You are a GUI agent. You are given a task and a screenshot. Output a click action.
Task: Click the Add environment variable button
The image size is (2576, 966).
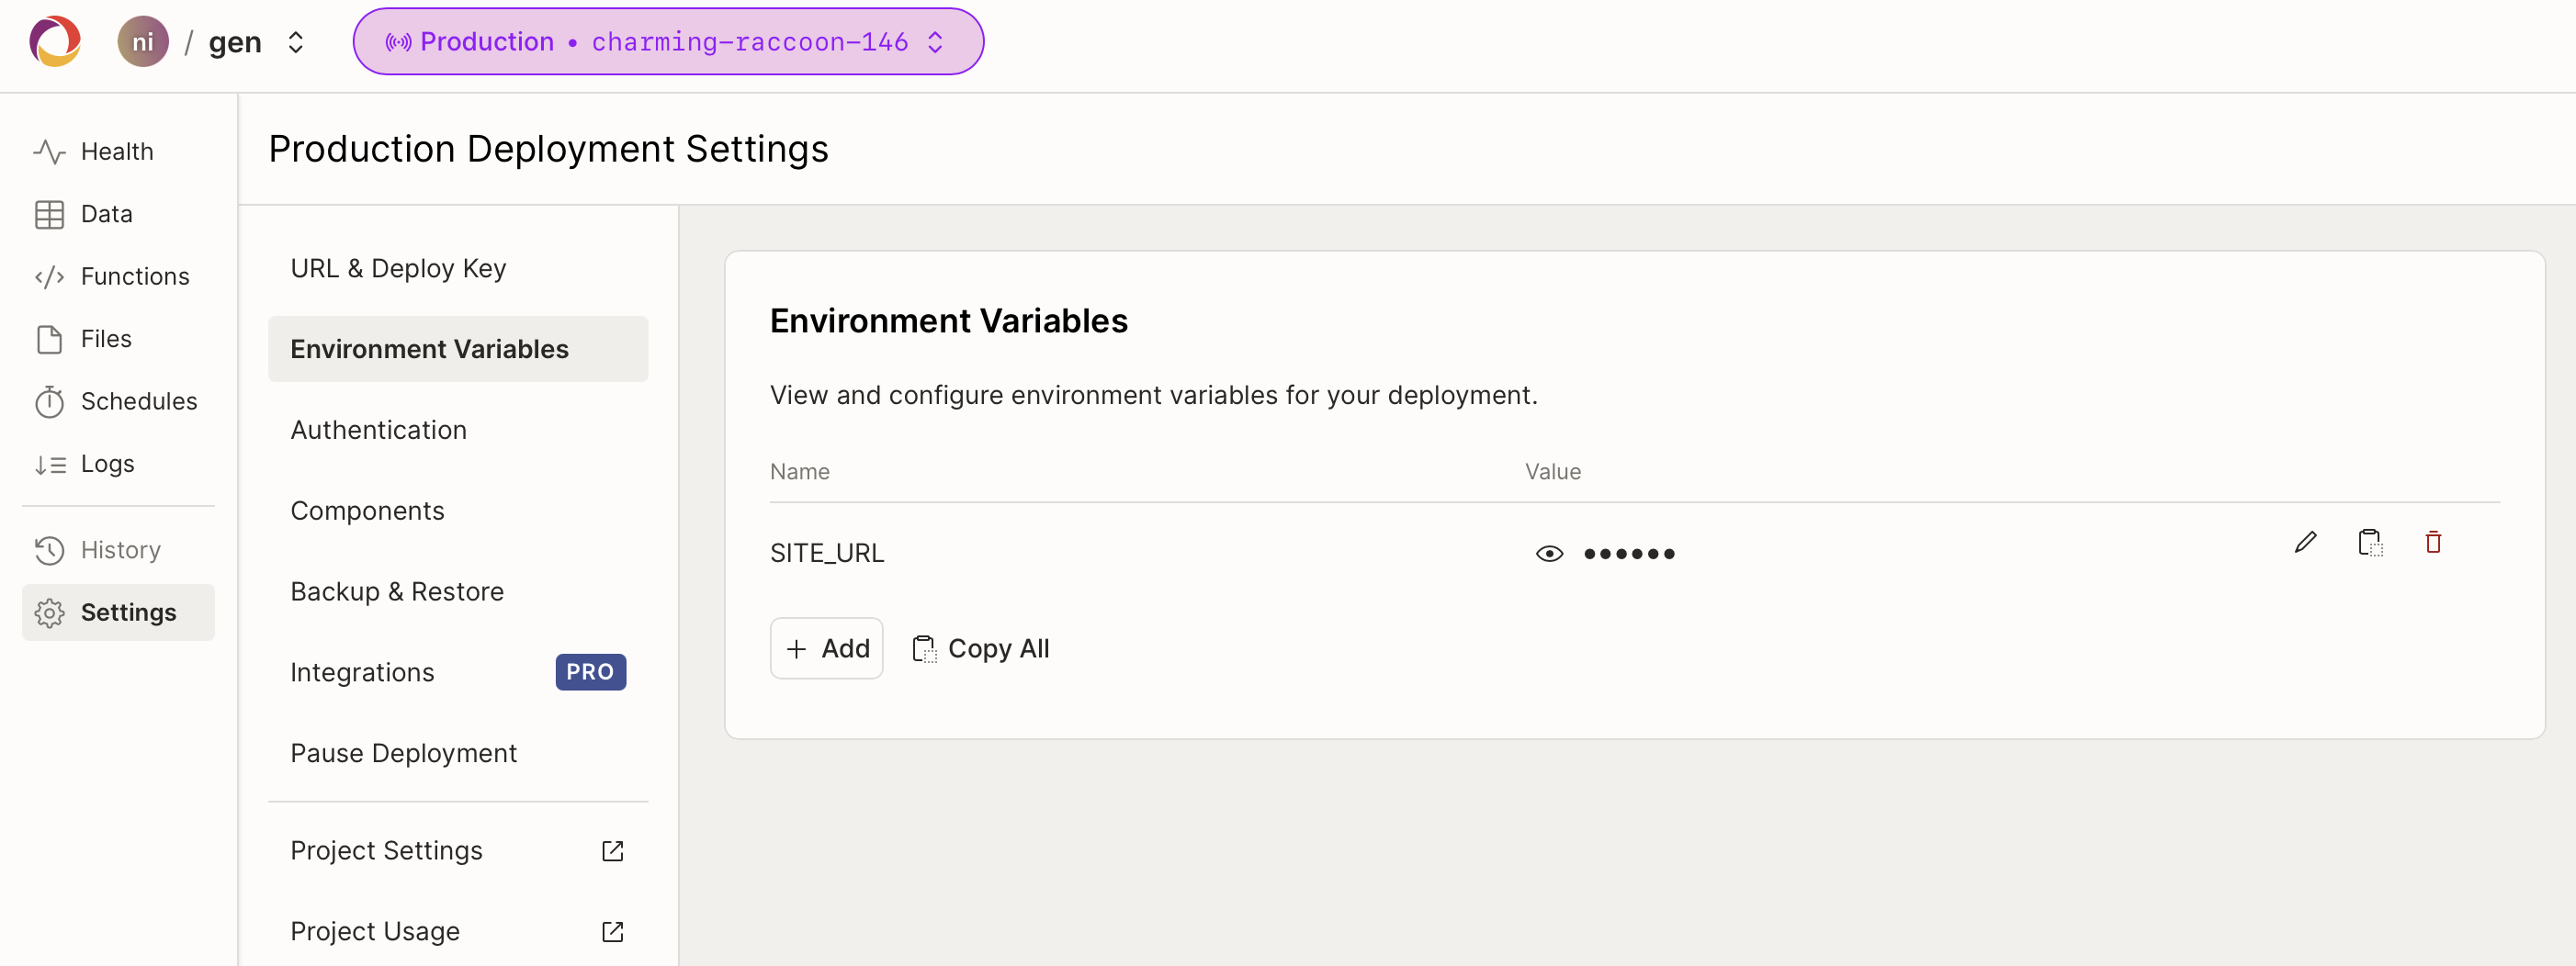[x=826, y=648]
